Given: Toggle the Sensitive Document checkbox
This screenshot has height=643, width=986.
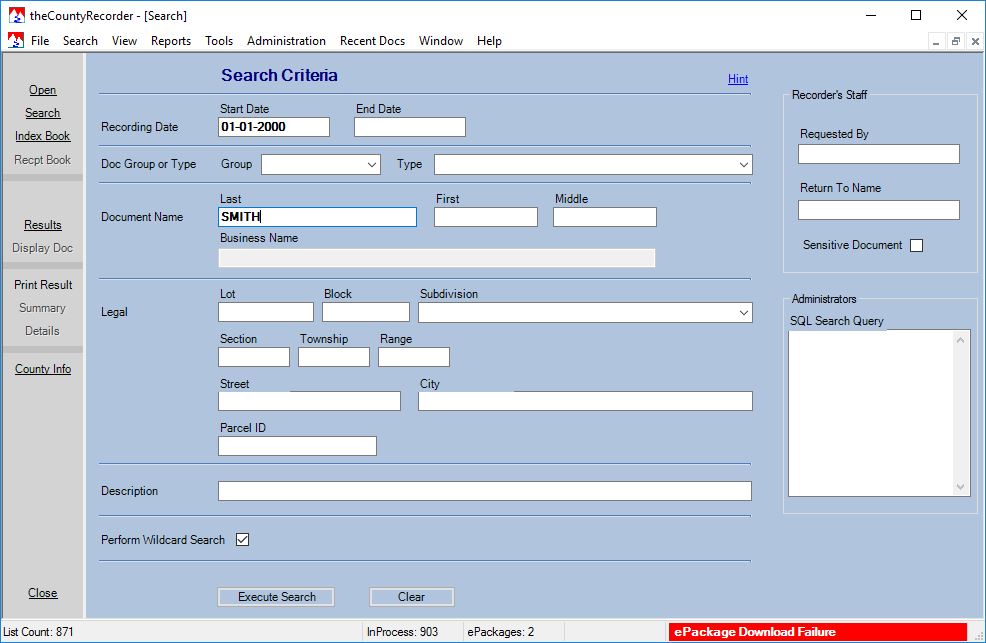Looking at the screenshot, I should coord(916,246).
